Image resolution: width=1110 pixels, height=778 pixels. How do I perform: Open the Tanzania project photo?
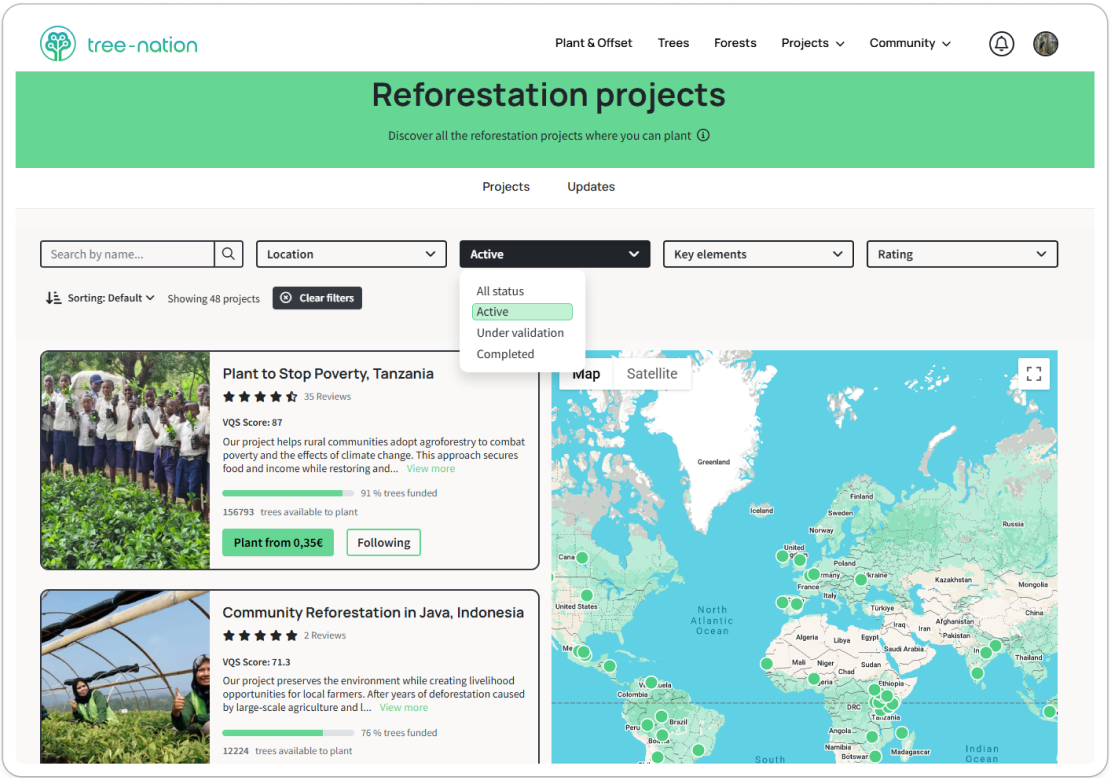125,460
